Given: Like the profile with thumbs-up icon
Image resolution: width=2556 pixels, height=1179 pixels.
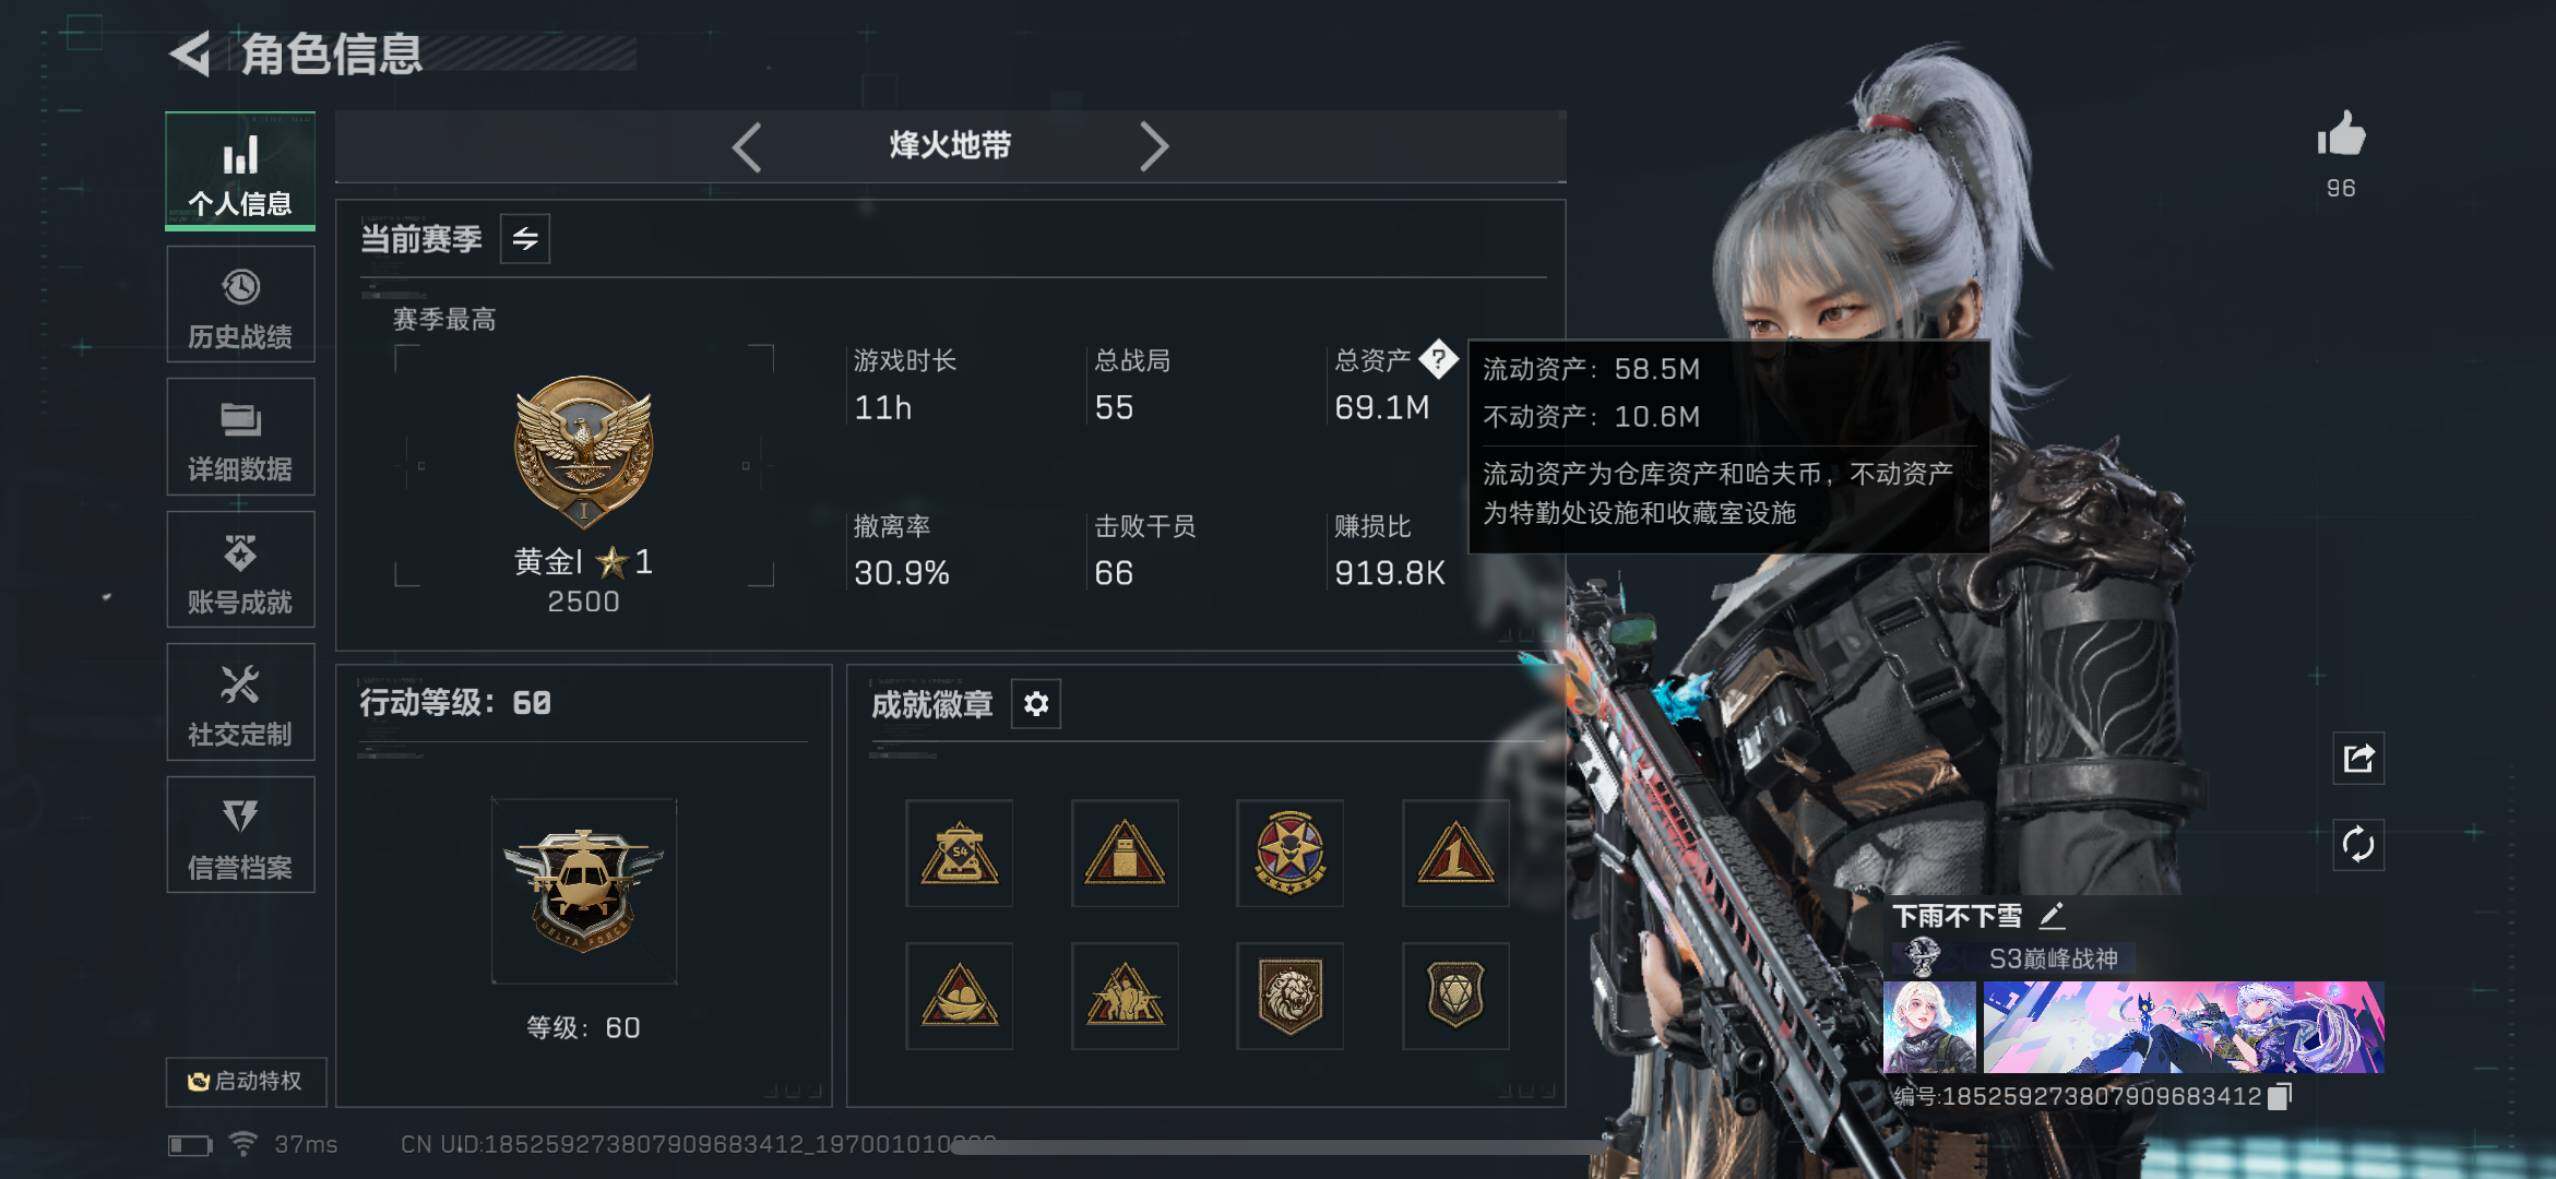Looking at the screenshot, I should [x=2341, y=134].
